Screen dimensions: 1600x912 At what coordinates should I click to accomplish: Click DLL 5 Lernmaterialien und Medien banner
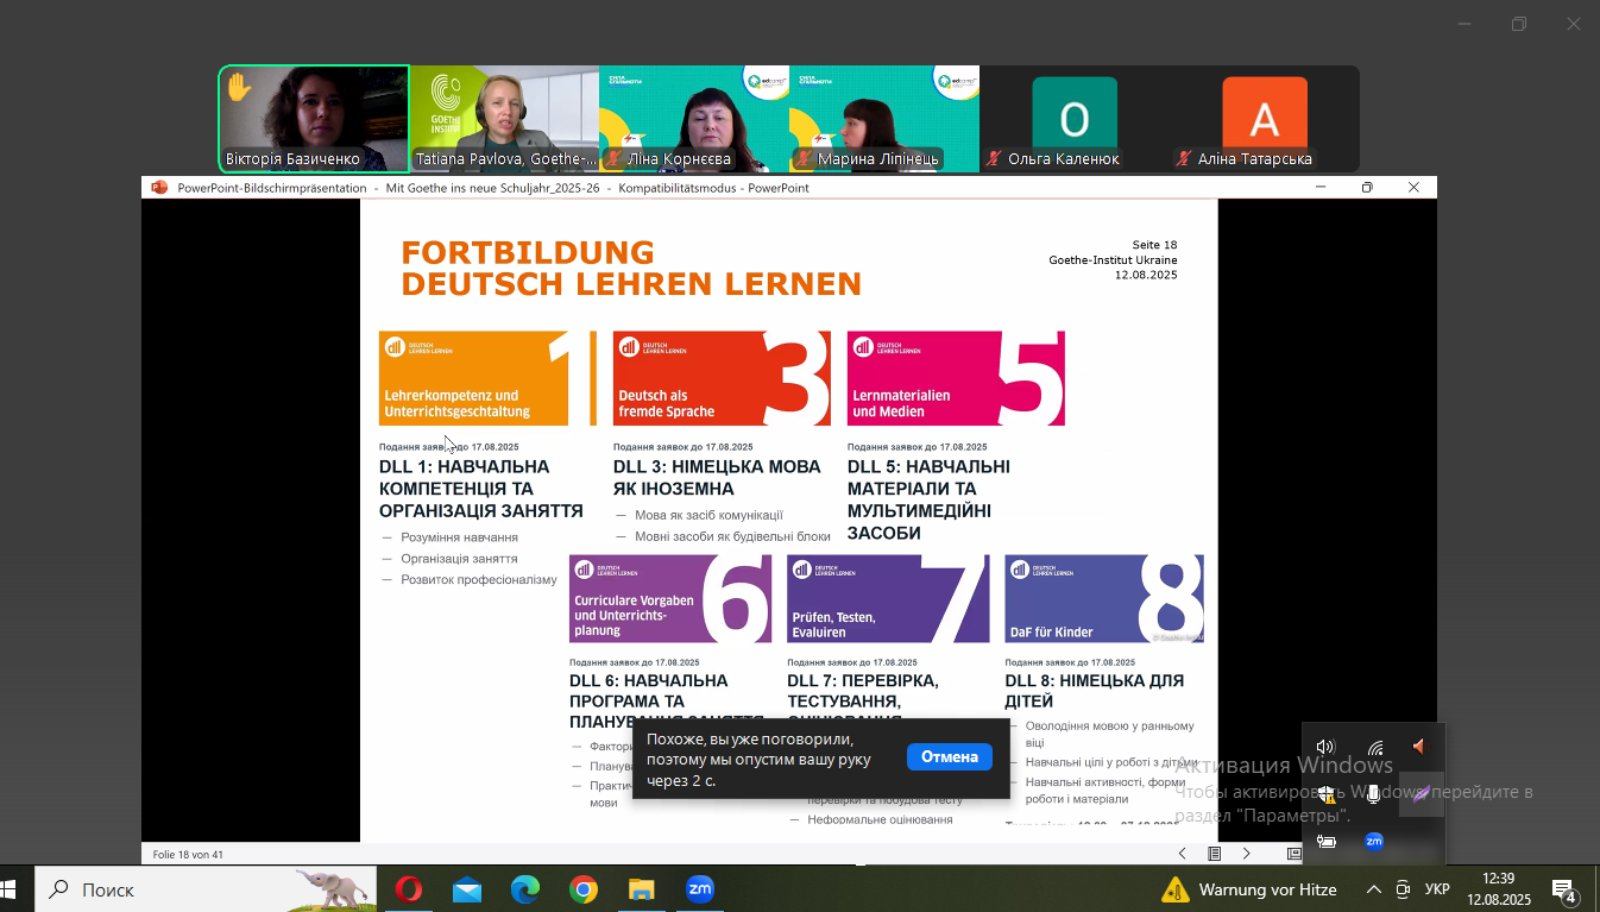(956, 378)
